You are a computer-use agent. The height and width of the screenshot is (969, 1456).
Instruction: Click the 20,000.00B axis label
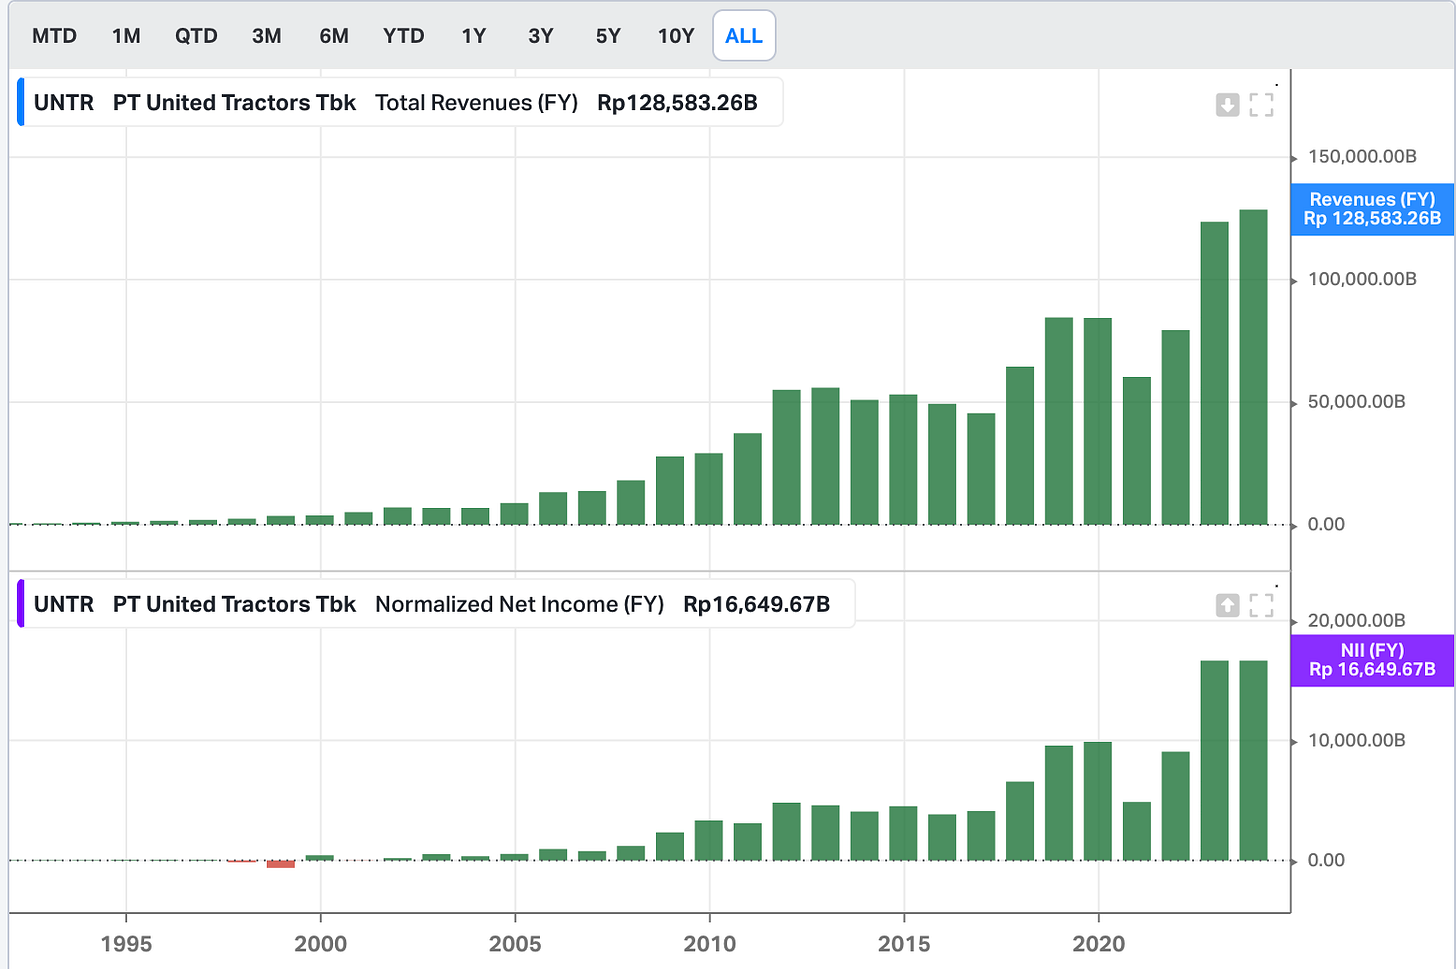1356,620
